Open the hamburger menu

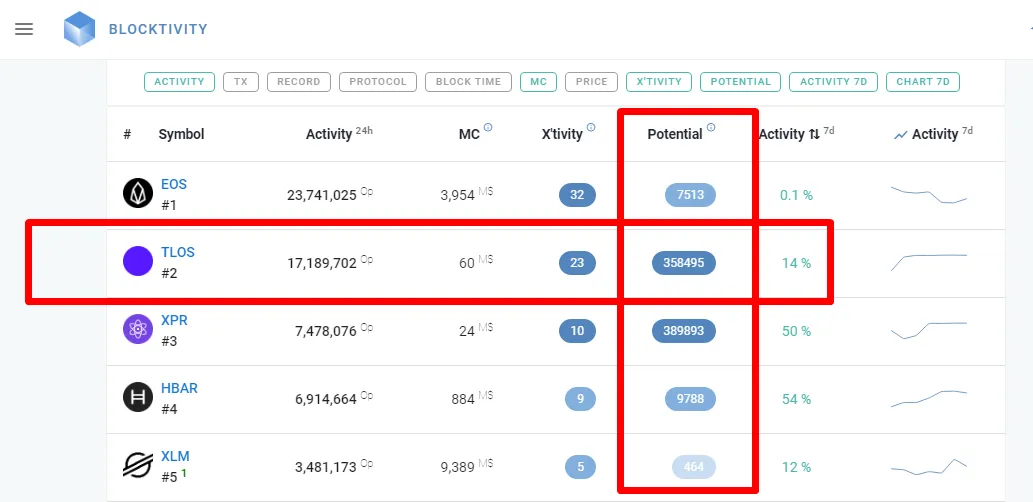click(24, 29)
